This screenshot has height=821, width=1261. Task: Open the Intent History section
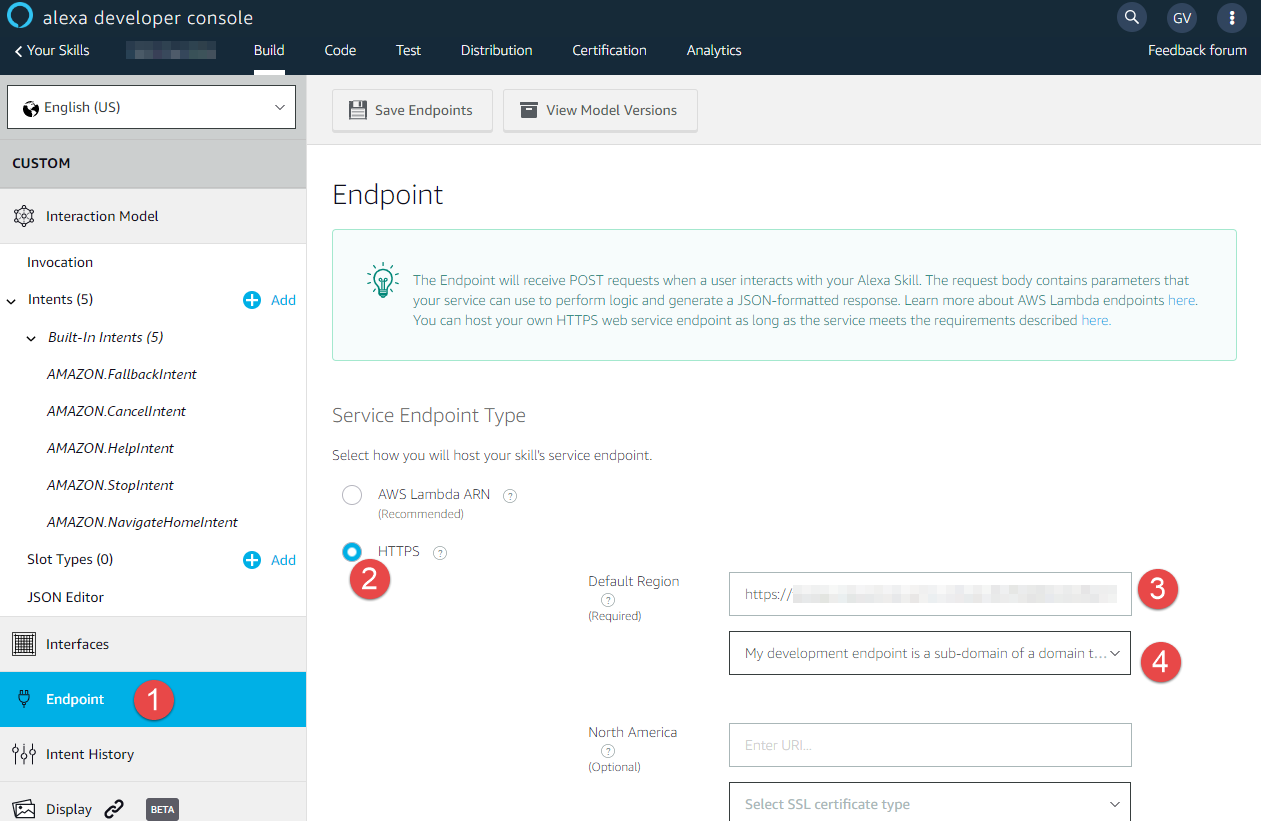click(x=153, y=754)
